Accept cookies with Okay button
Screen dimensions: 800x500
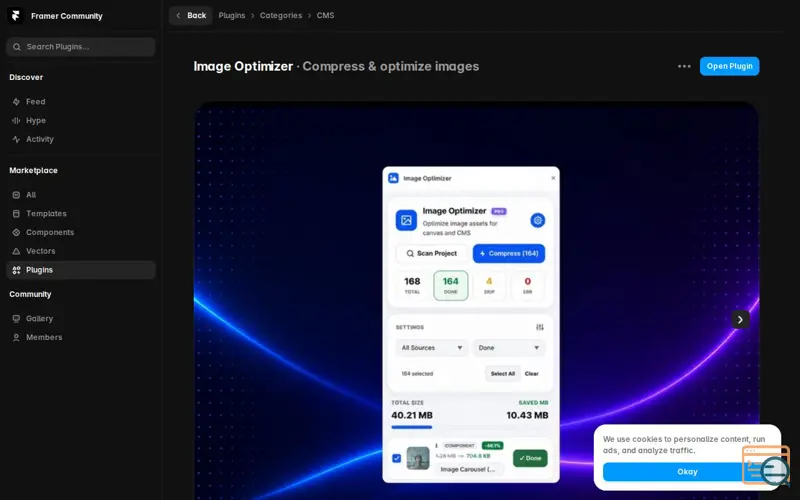coord(687,471)
